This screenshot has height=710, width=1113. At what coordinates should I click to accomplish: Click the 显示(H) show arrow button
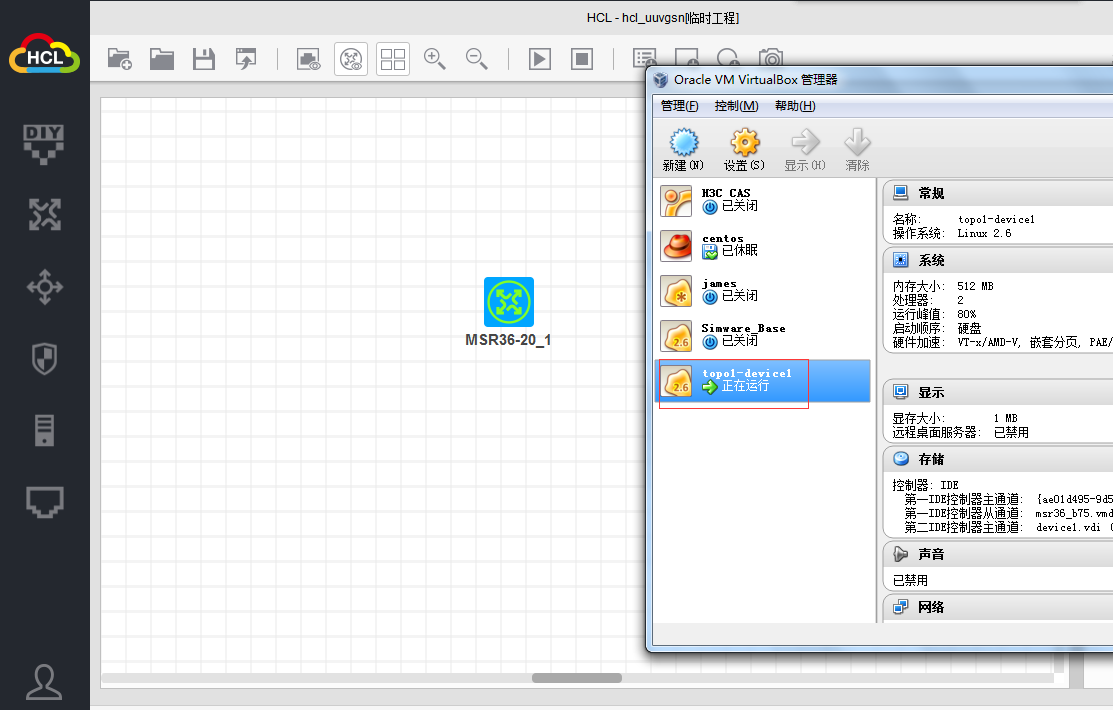pyautogui.click(x=805, y=150)
